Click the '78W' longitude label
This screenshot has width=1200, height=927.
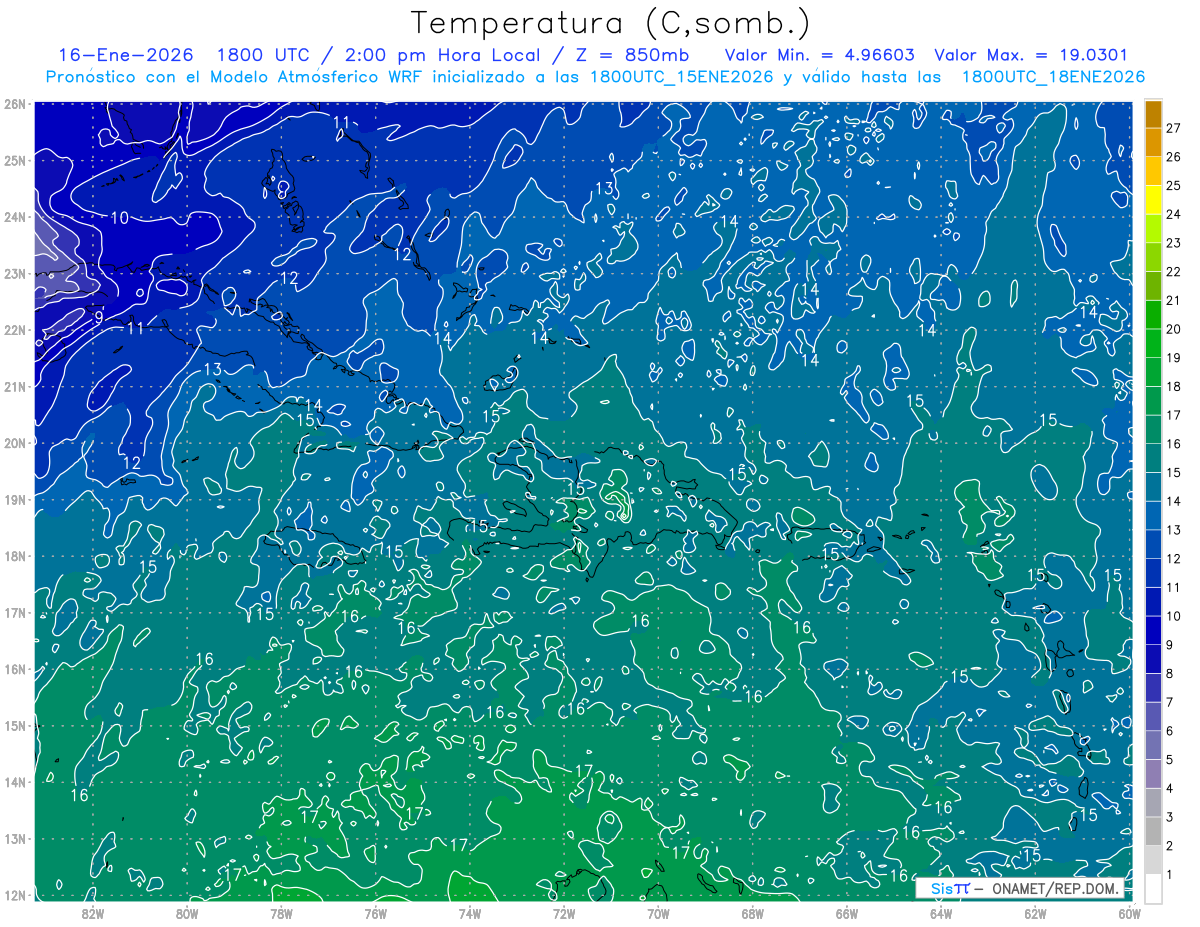coord(281,913)
